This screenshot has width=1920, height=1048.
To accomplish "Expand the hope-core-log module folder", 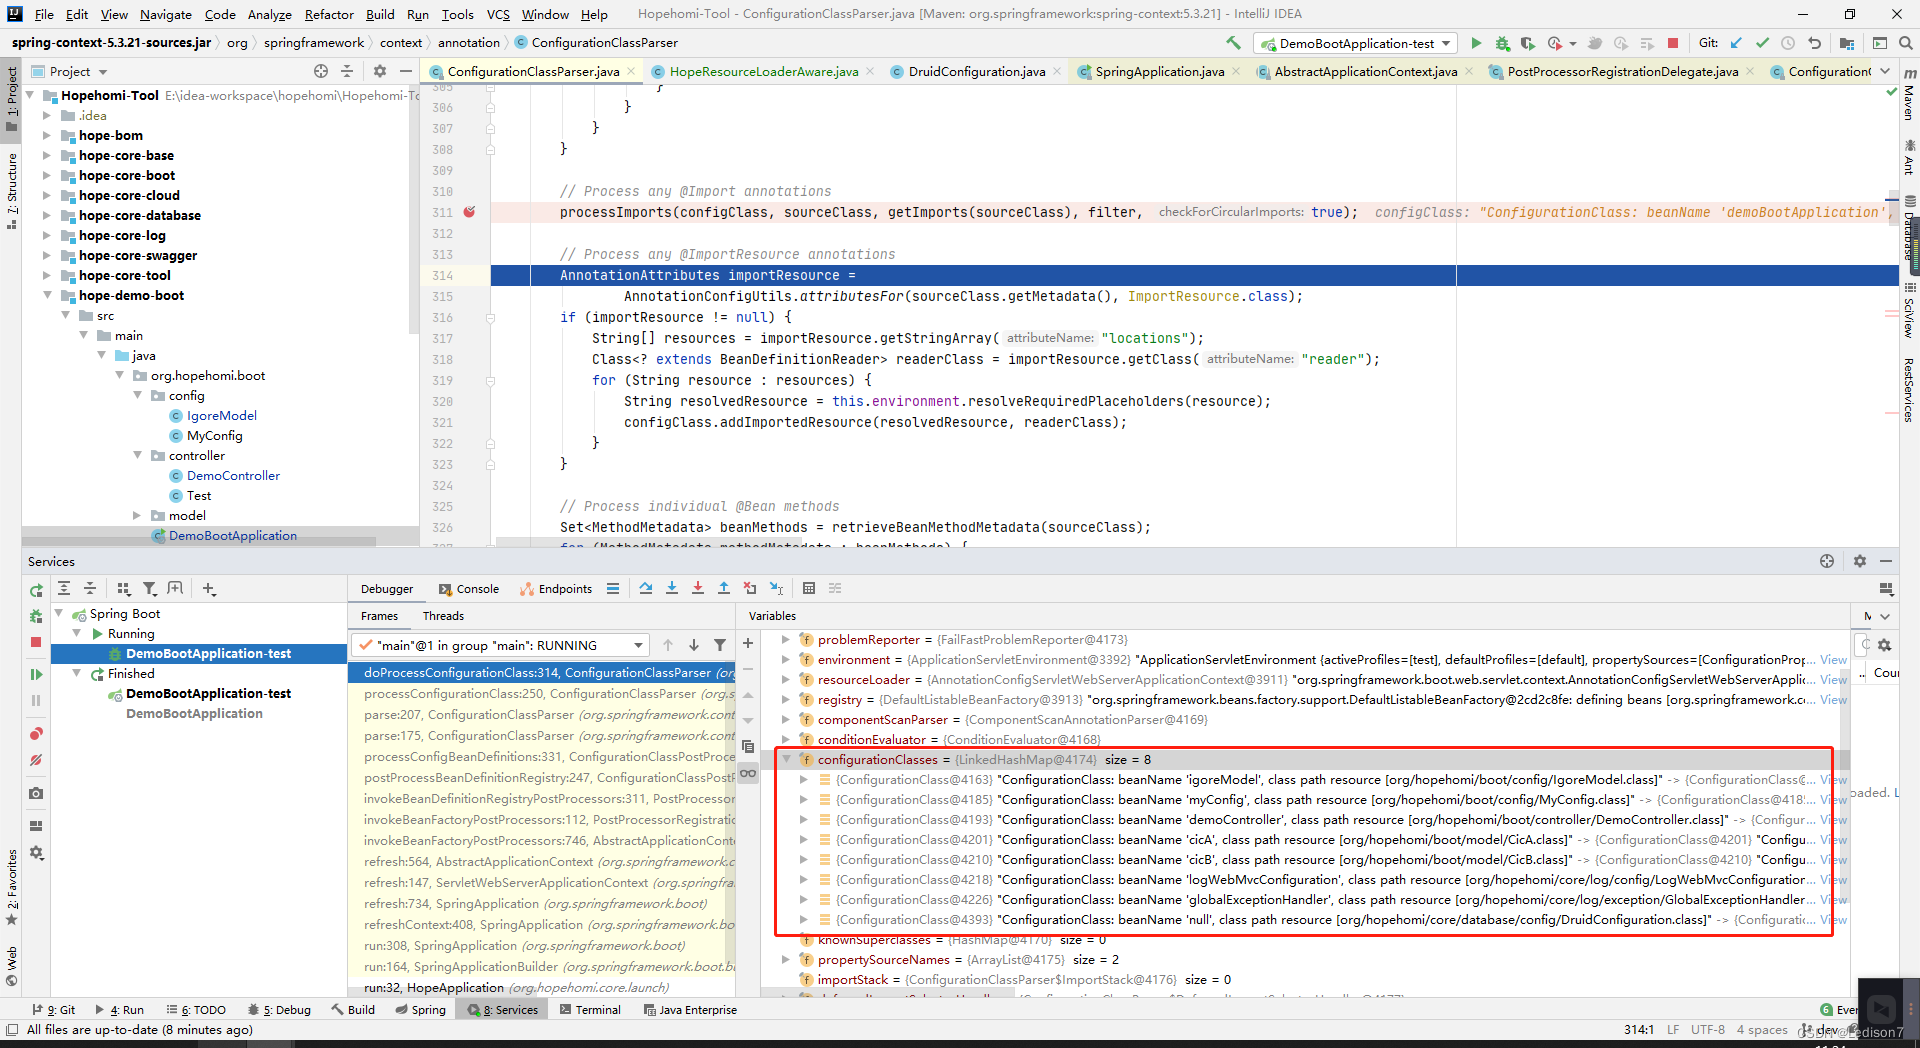I will point(46,235).
